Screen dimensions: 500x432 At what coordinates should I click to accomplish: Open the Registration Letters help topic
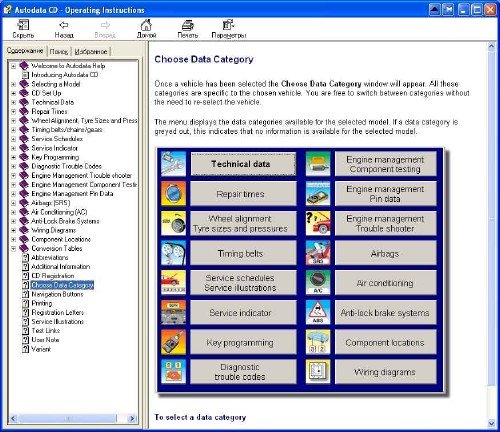(x=57, y=313)
